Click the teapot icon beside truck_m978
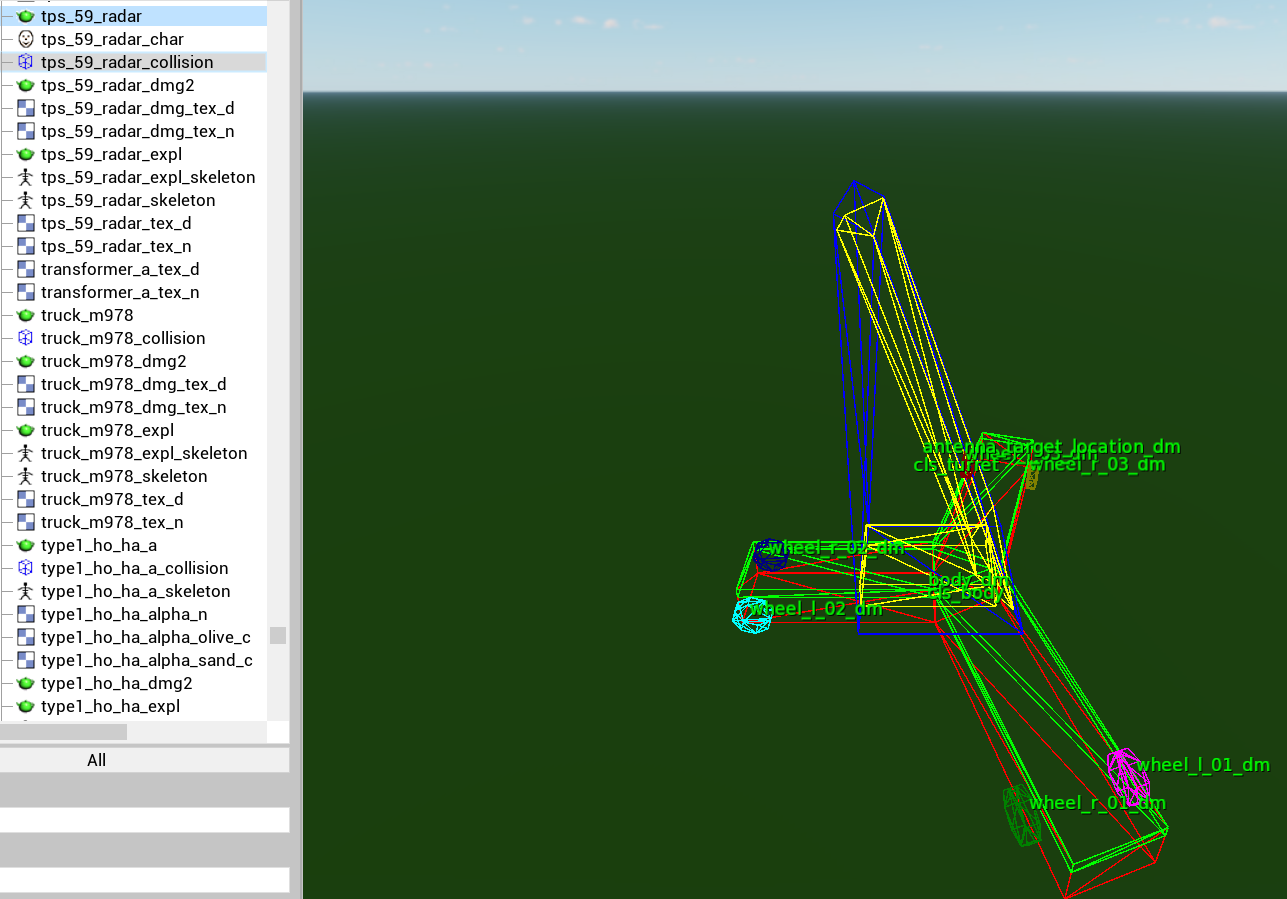 pos(26,315)
